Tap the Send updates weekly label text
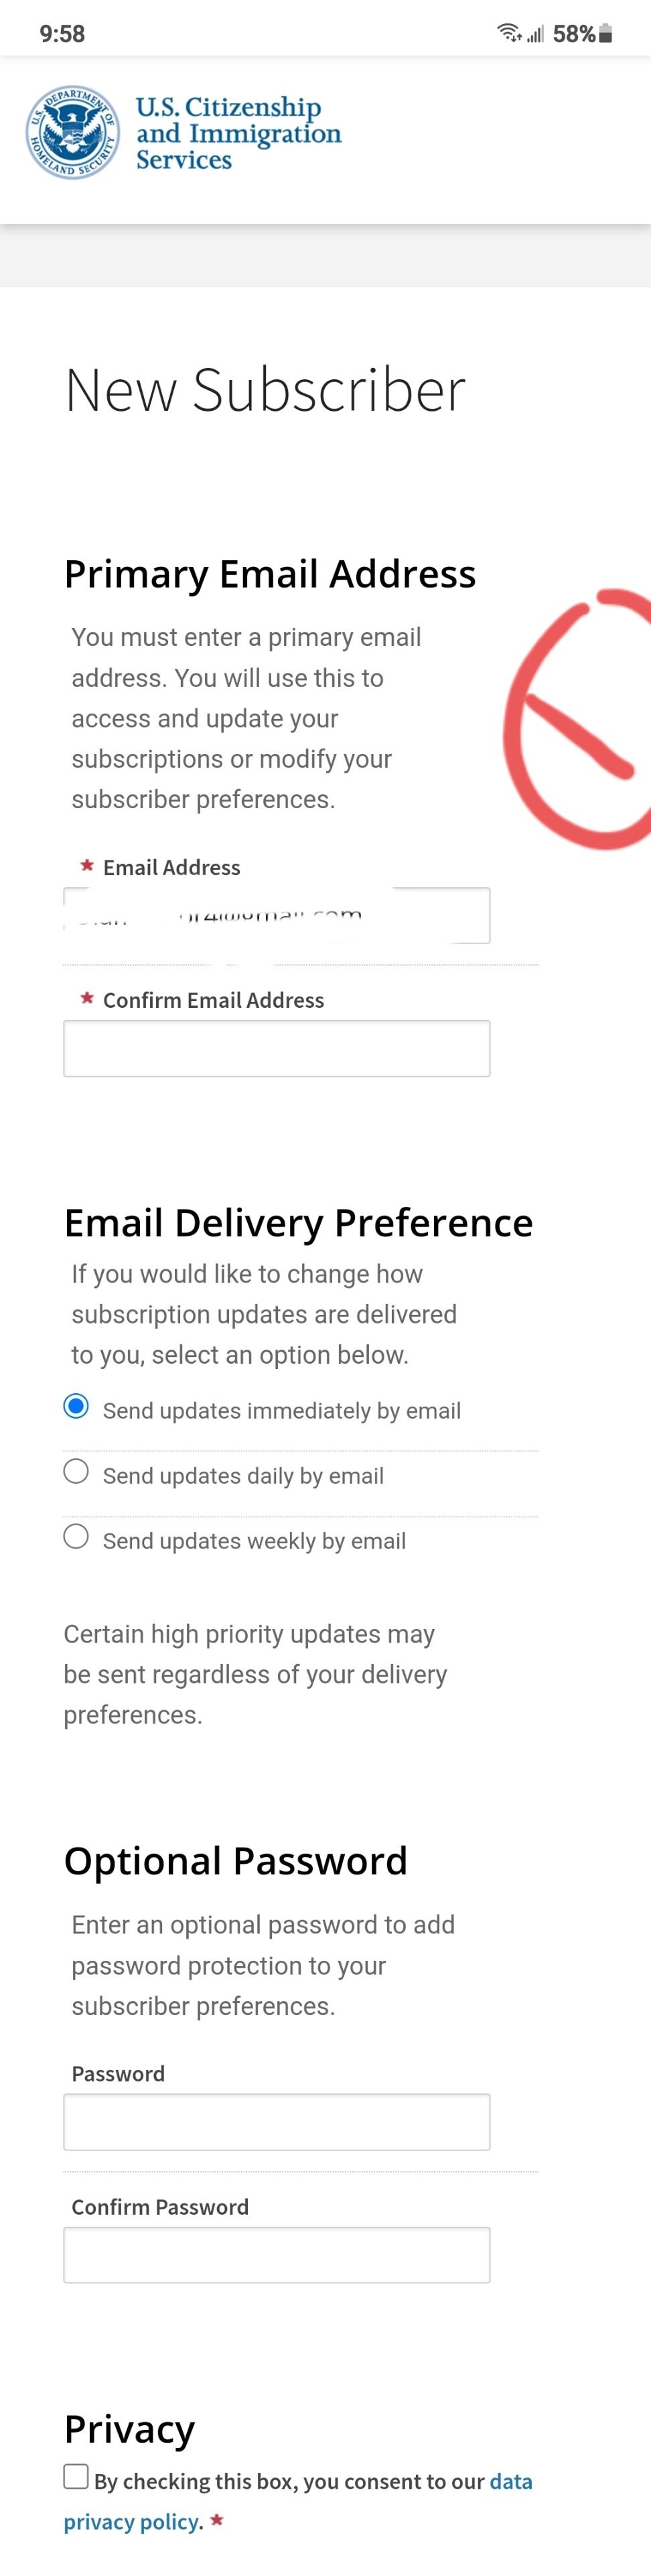 click(x=254, y=1541)
